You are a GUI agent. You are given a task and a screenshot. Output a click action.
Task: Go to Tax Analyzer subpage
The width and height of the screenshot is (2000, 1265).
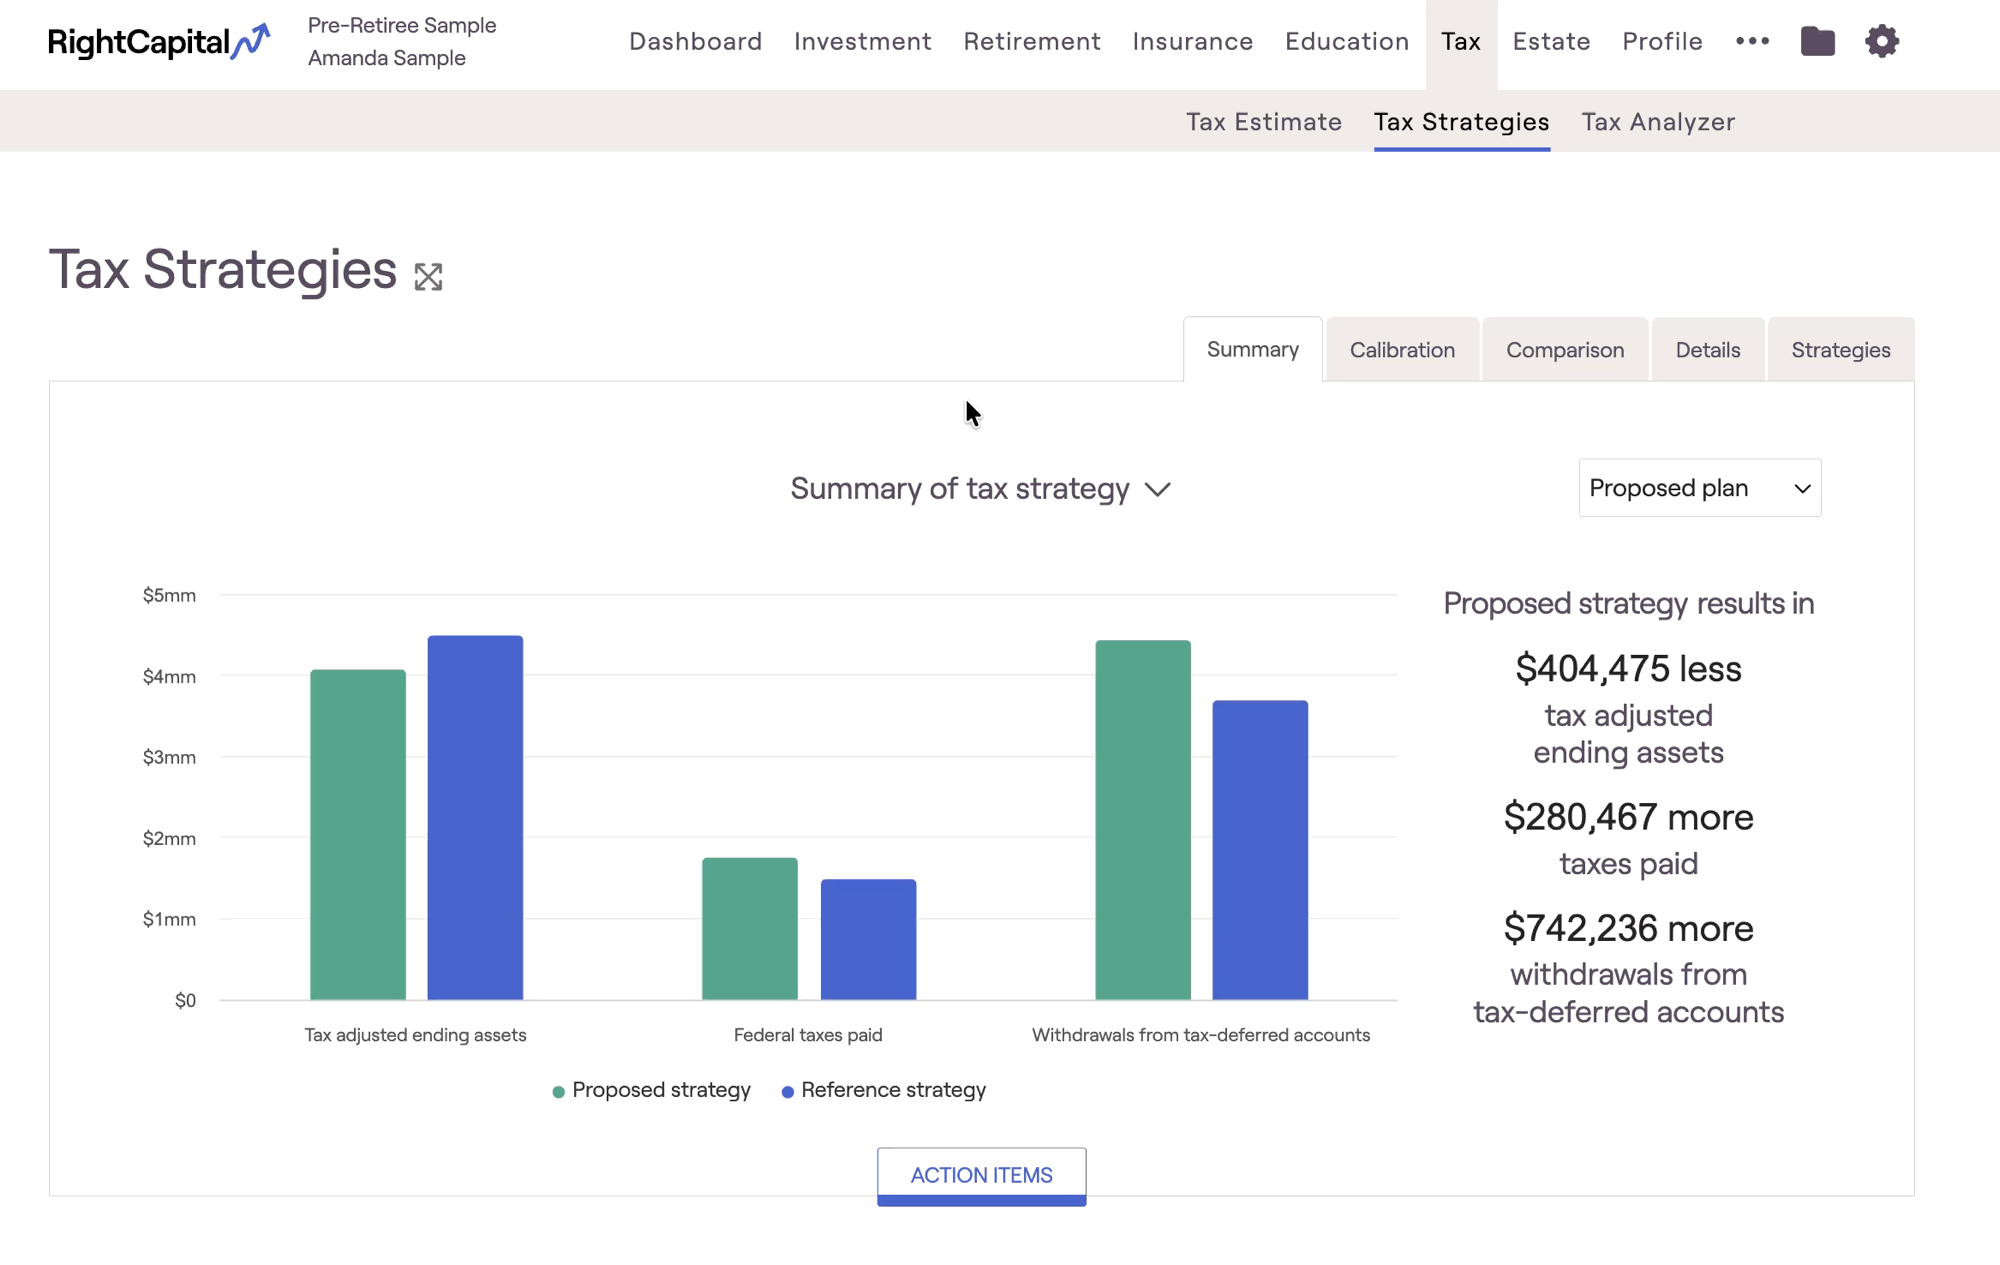pyautogui.click(x=1658, y=122)
